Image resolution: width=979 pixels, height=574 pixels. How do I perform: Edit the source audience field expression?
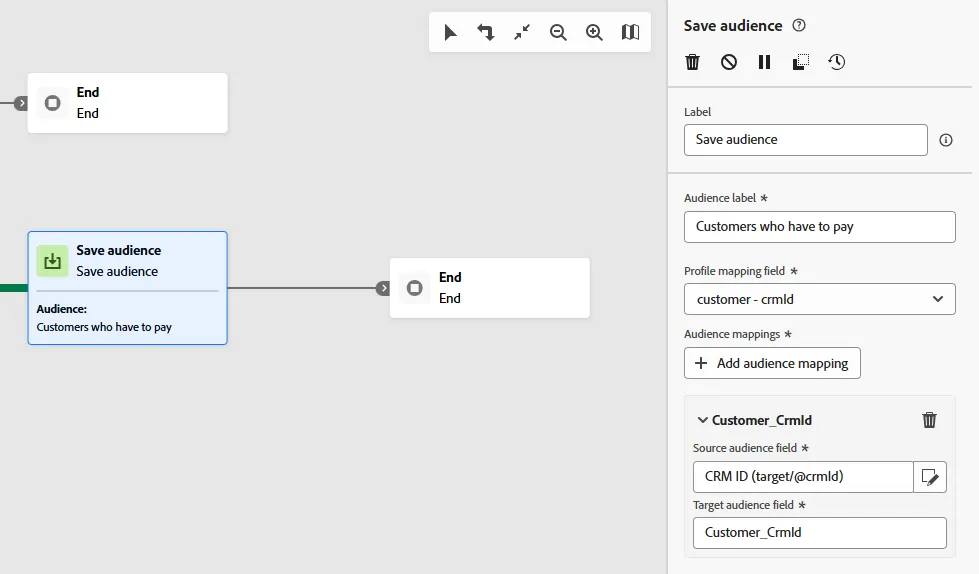click(930, 477)
